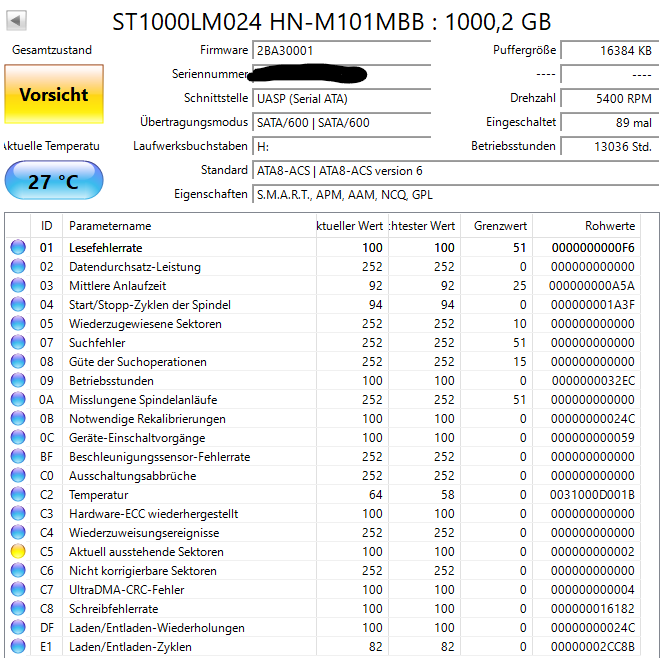Click the blue status dot for Nicht korrigierbare Sektoren
Screen dimensions: 665x658
coord(18,570)
